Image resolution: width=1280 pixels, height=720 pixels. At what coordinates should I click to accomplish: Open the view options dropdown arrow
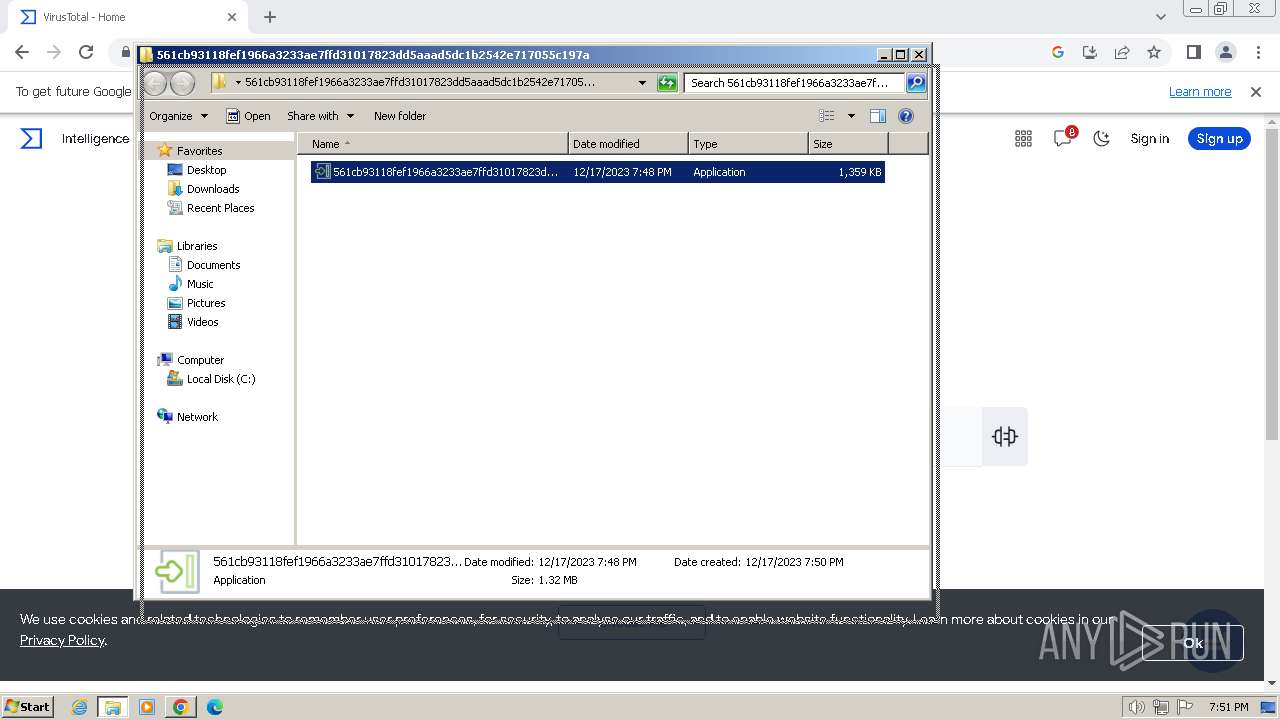(x=851, y=116)
